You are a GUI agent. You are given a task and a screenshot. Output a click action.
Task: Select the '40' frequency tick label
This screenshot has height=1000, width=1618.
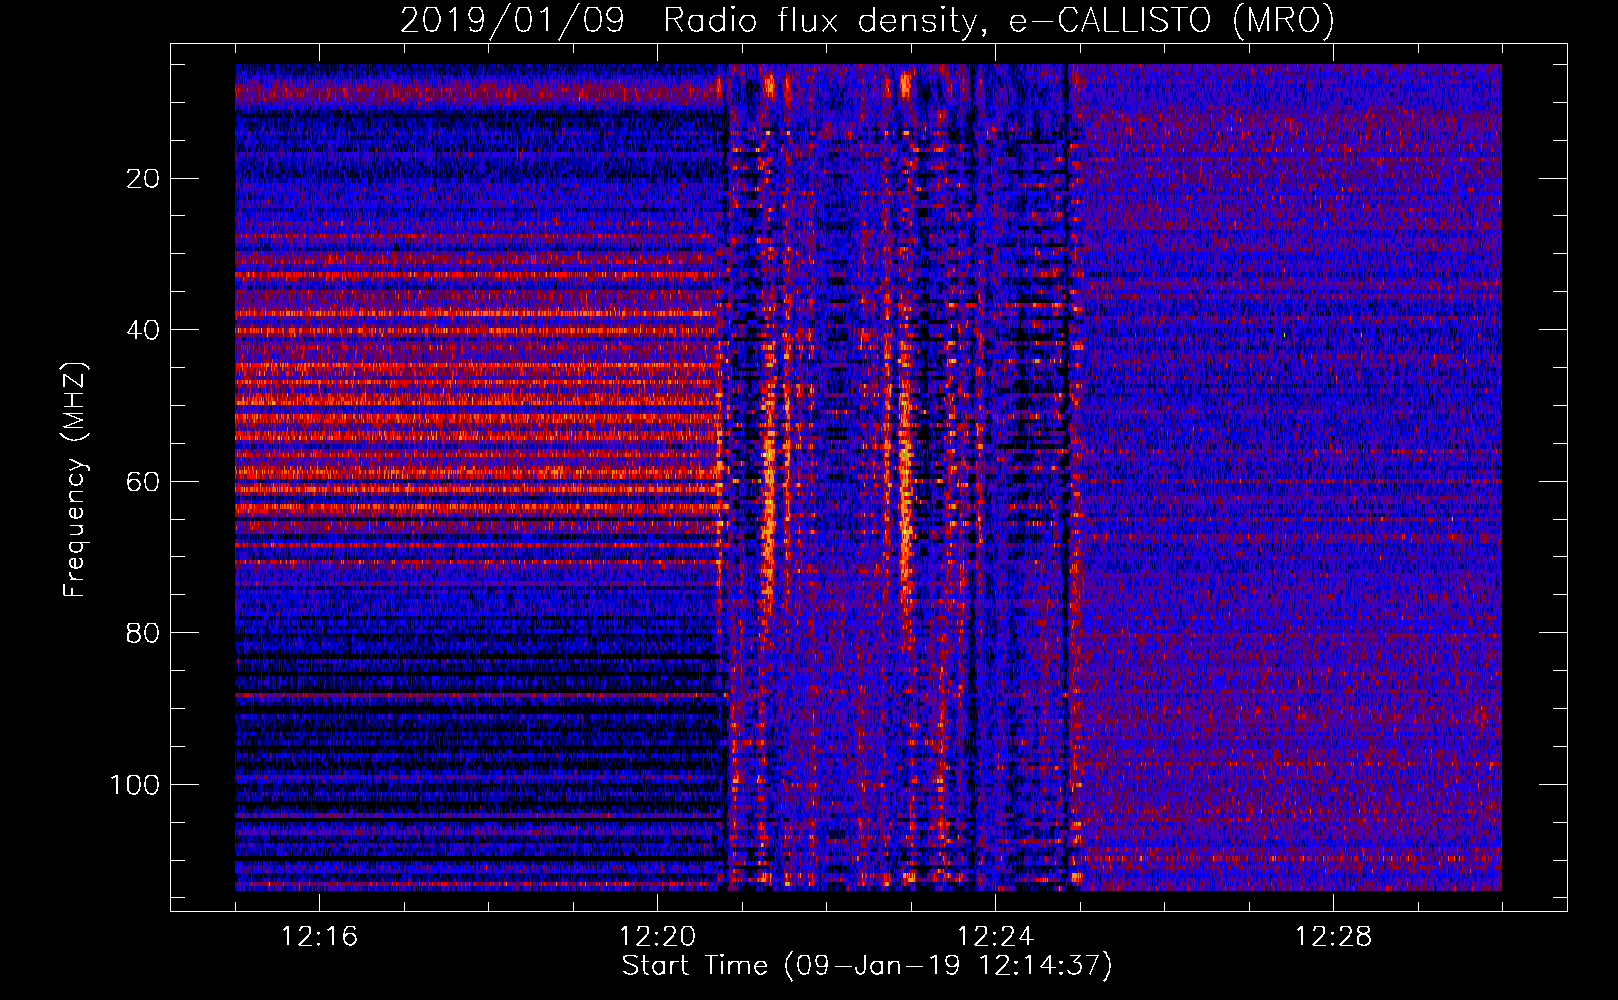144,330
